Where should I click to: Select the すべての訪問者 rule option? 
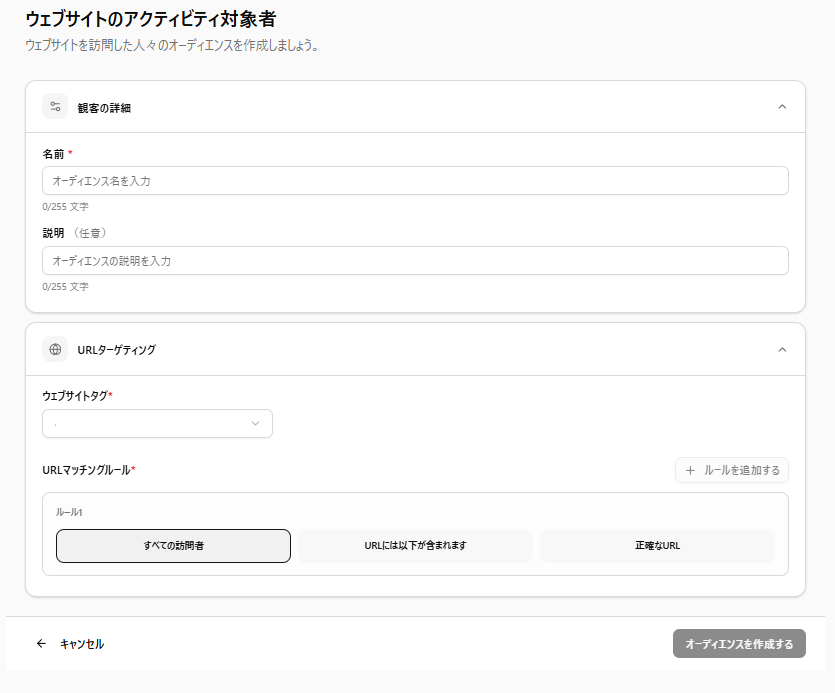(x=173, y=546)
